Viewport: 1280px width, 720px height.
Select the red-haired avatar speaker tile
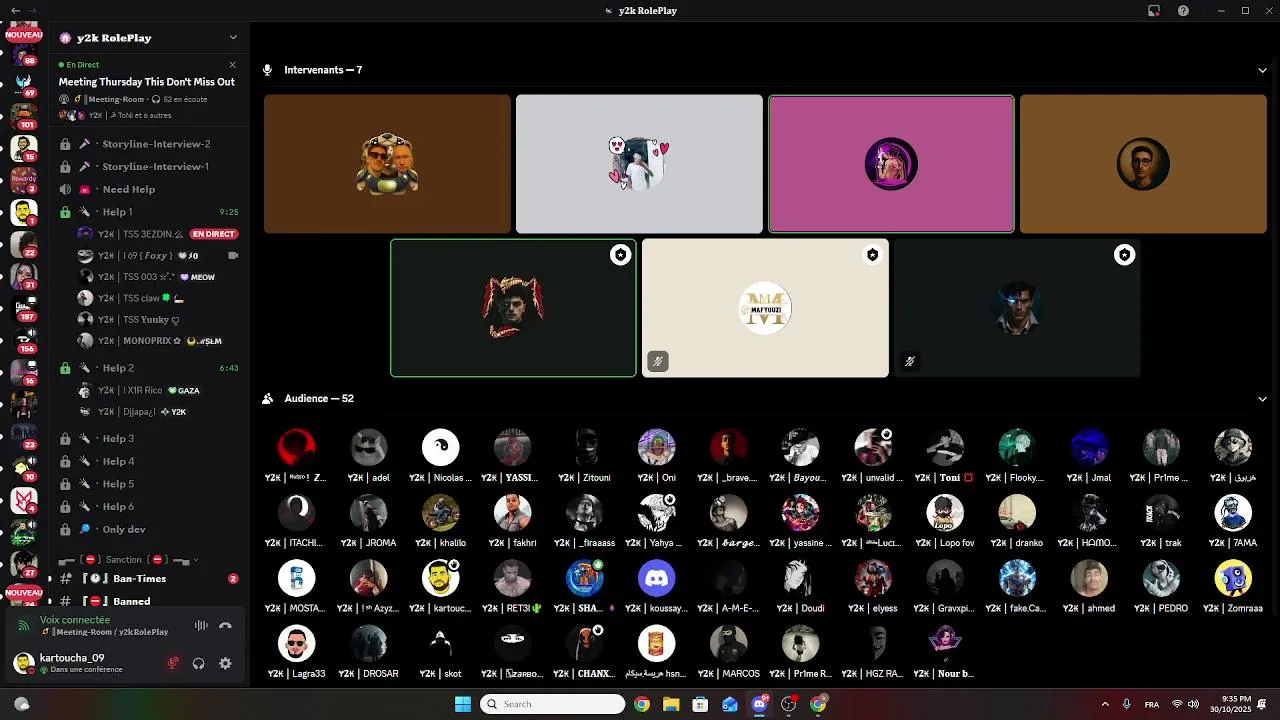[513, 308]
